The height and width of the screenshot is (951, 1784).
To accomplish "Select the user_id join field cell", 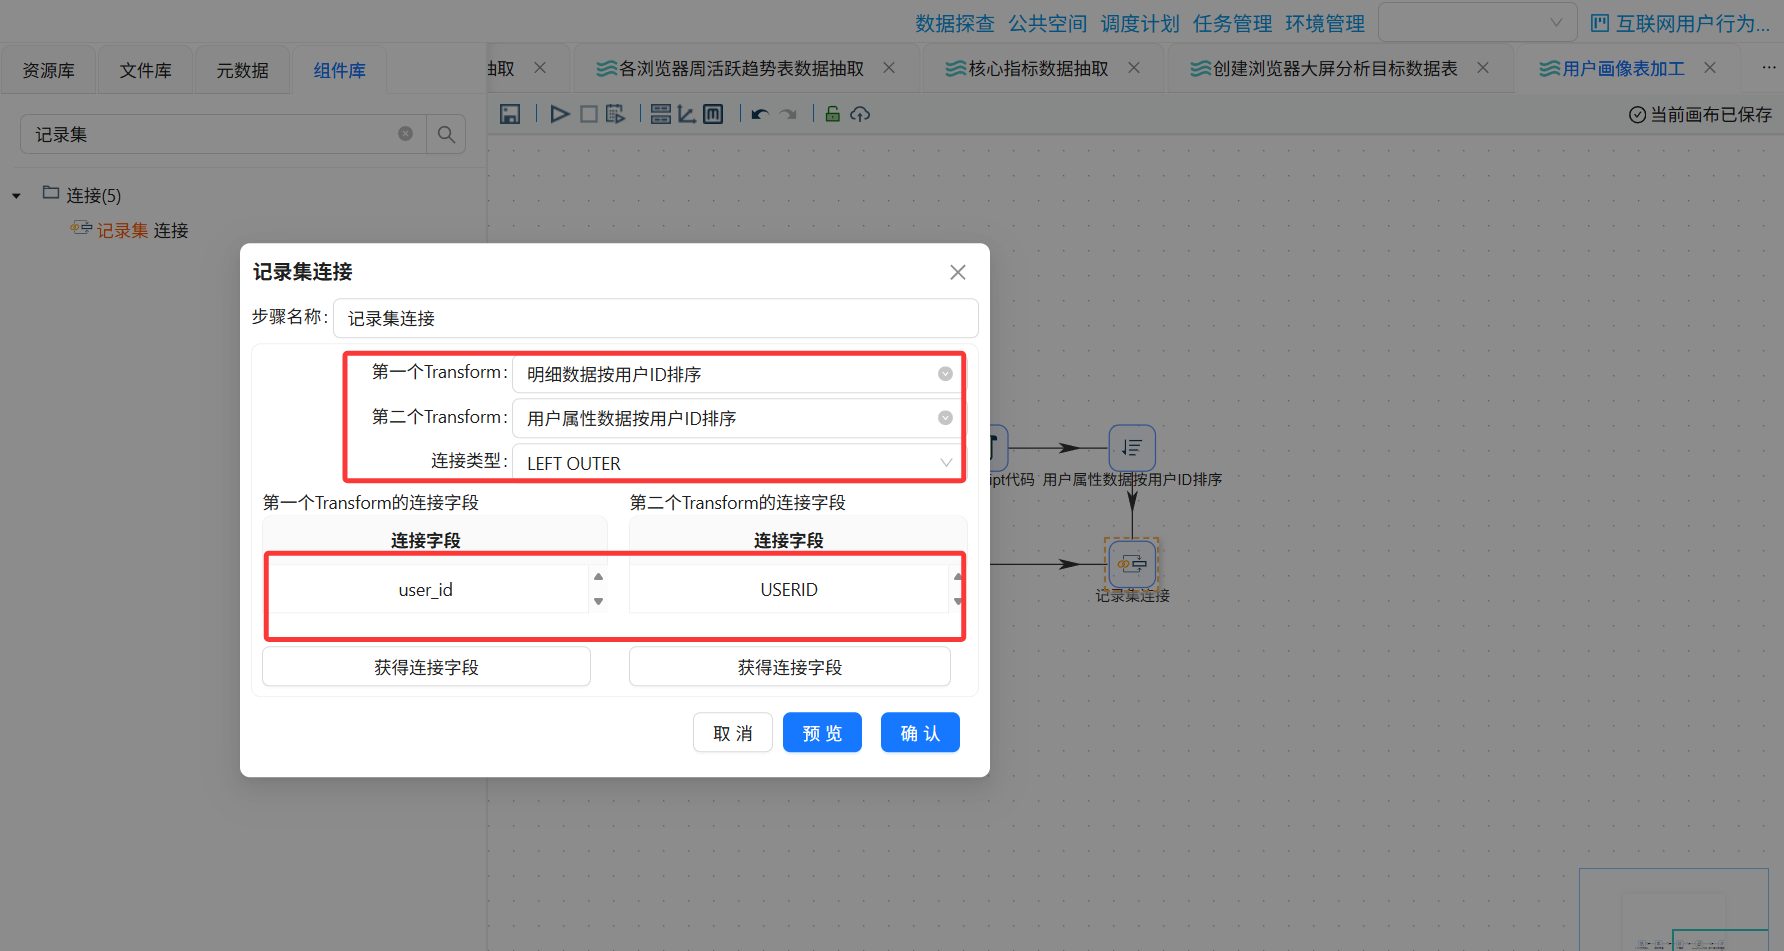I will [426, 590].
